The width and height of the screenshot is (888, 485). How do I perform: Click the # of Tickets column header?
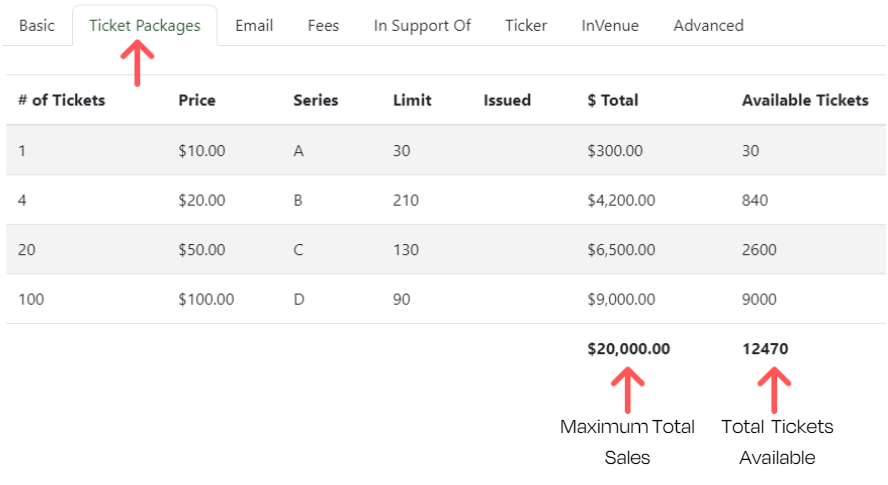tap(61, 100)
